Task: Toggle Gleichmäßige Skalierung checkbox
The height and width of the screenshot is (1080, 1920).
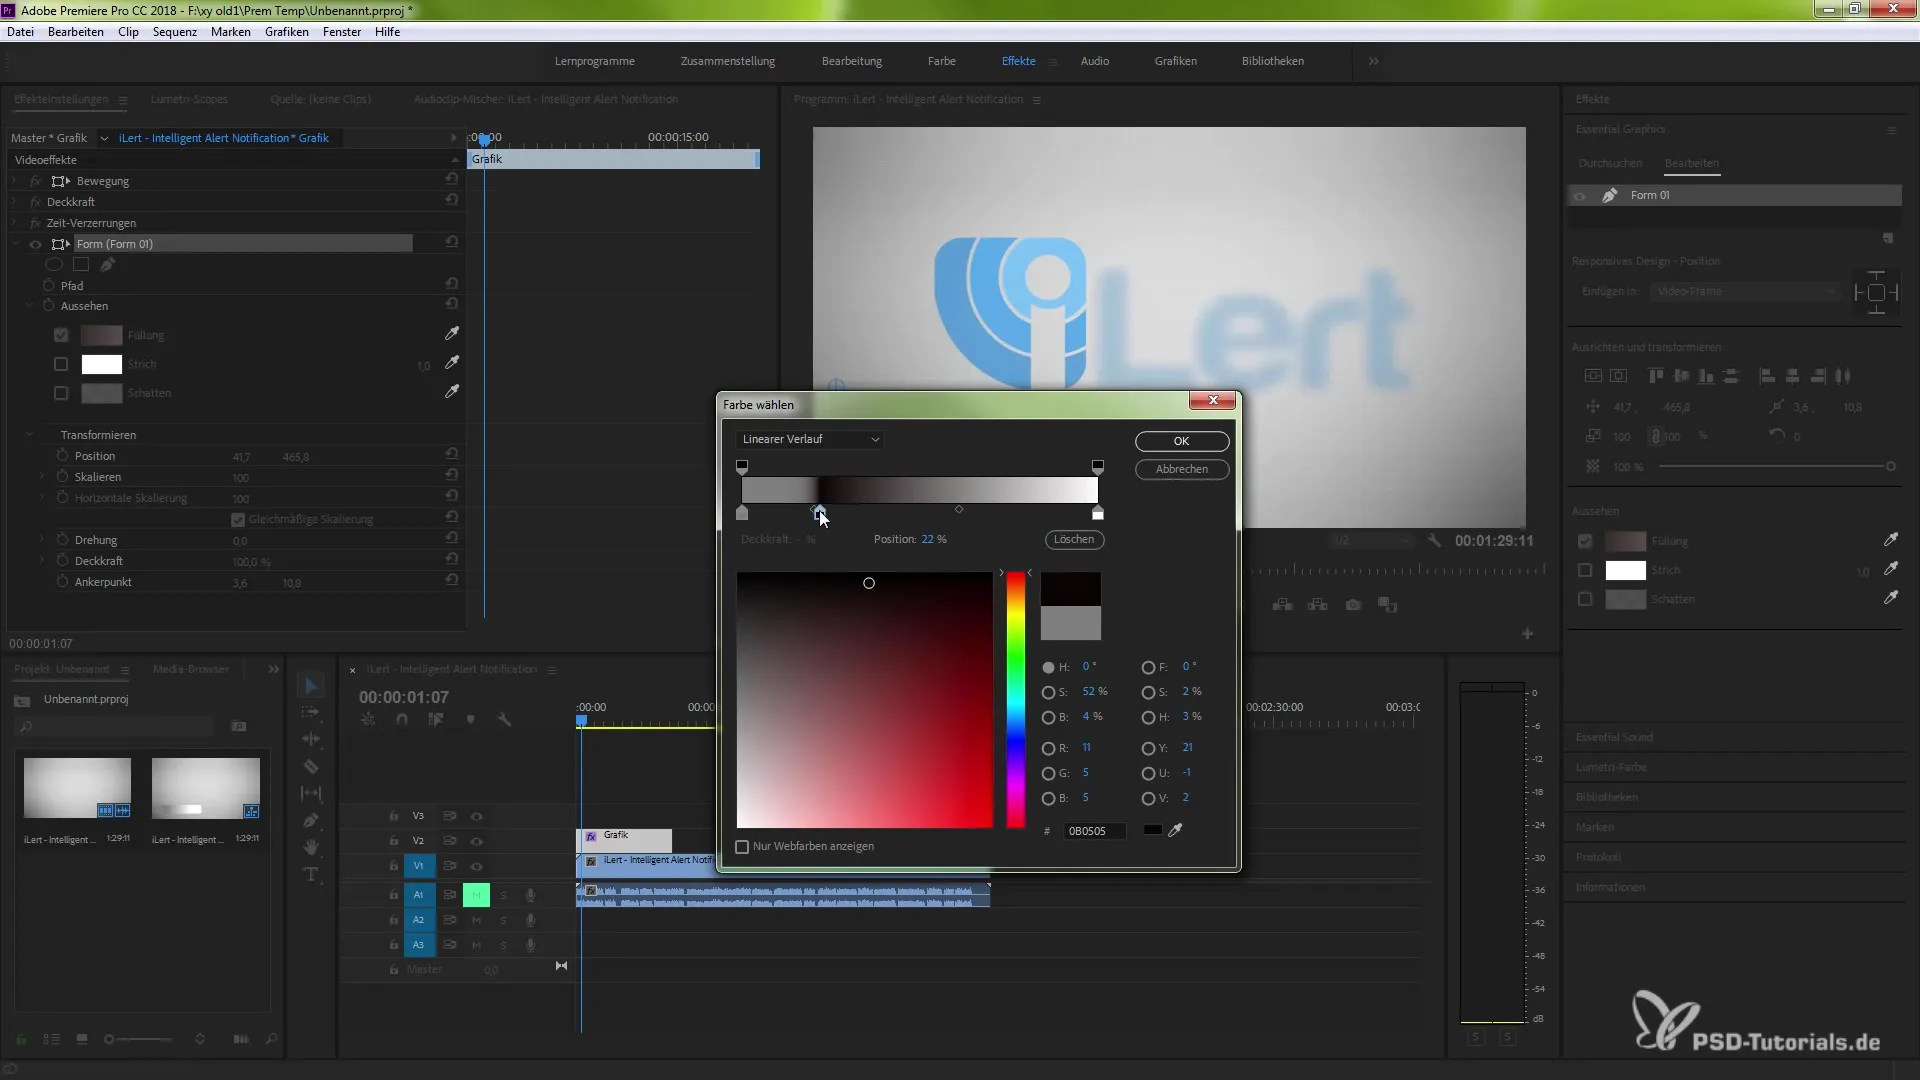Action: pyautogui.click(x=238, y=520)
